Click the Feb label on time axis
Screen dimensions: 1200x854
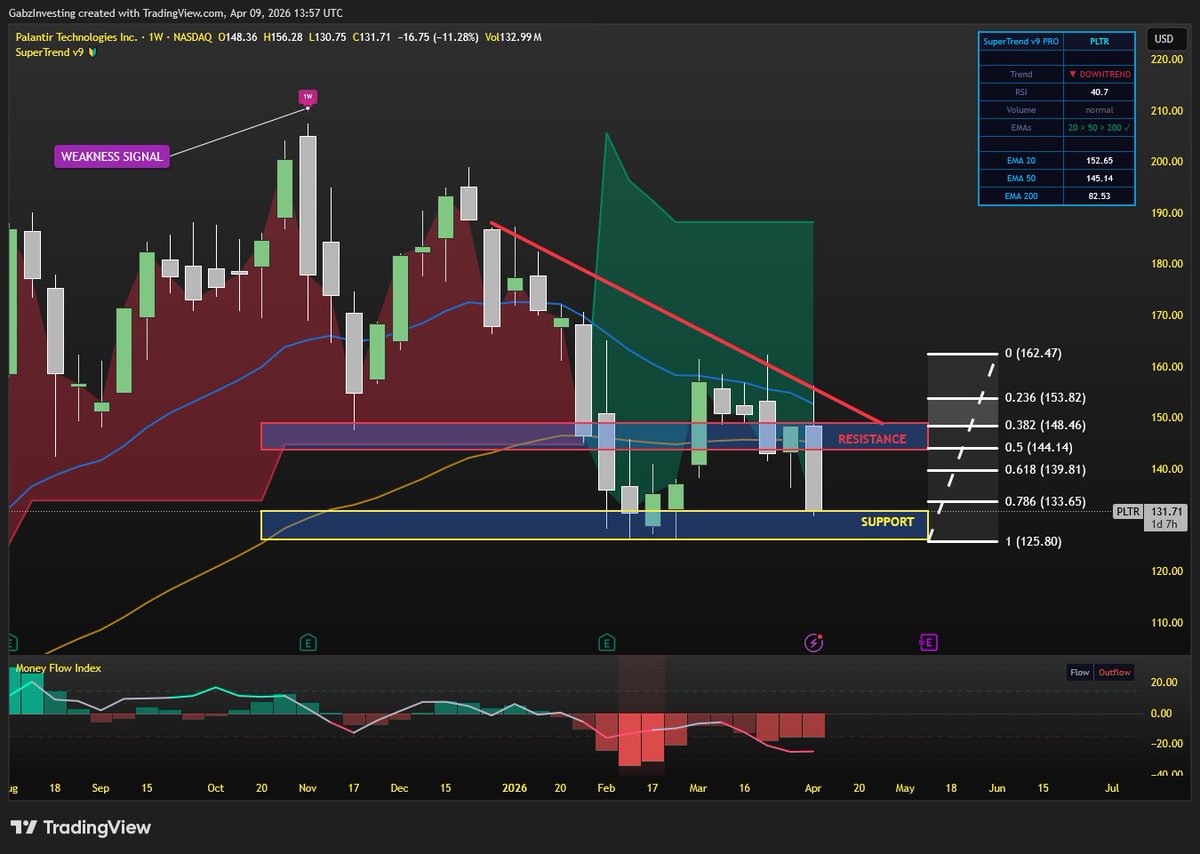click(606, 788)
